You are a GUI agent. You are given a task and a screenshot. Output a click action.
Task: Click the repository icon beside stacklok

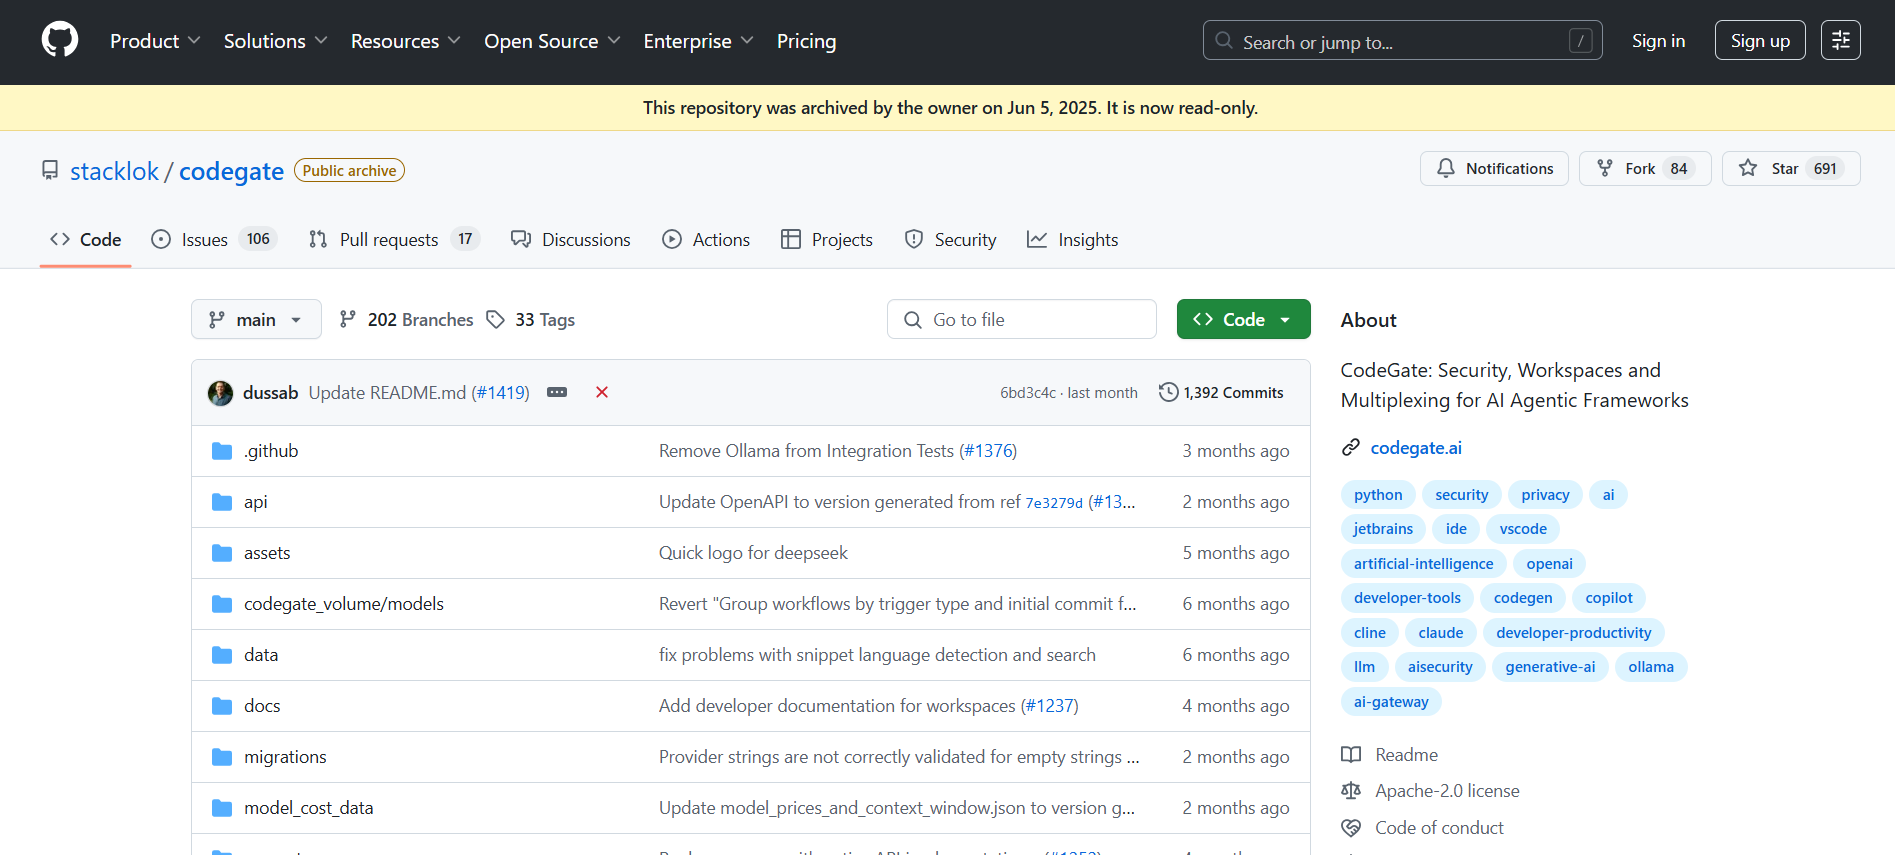(50, 170)
